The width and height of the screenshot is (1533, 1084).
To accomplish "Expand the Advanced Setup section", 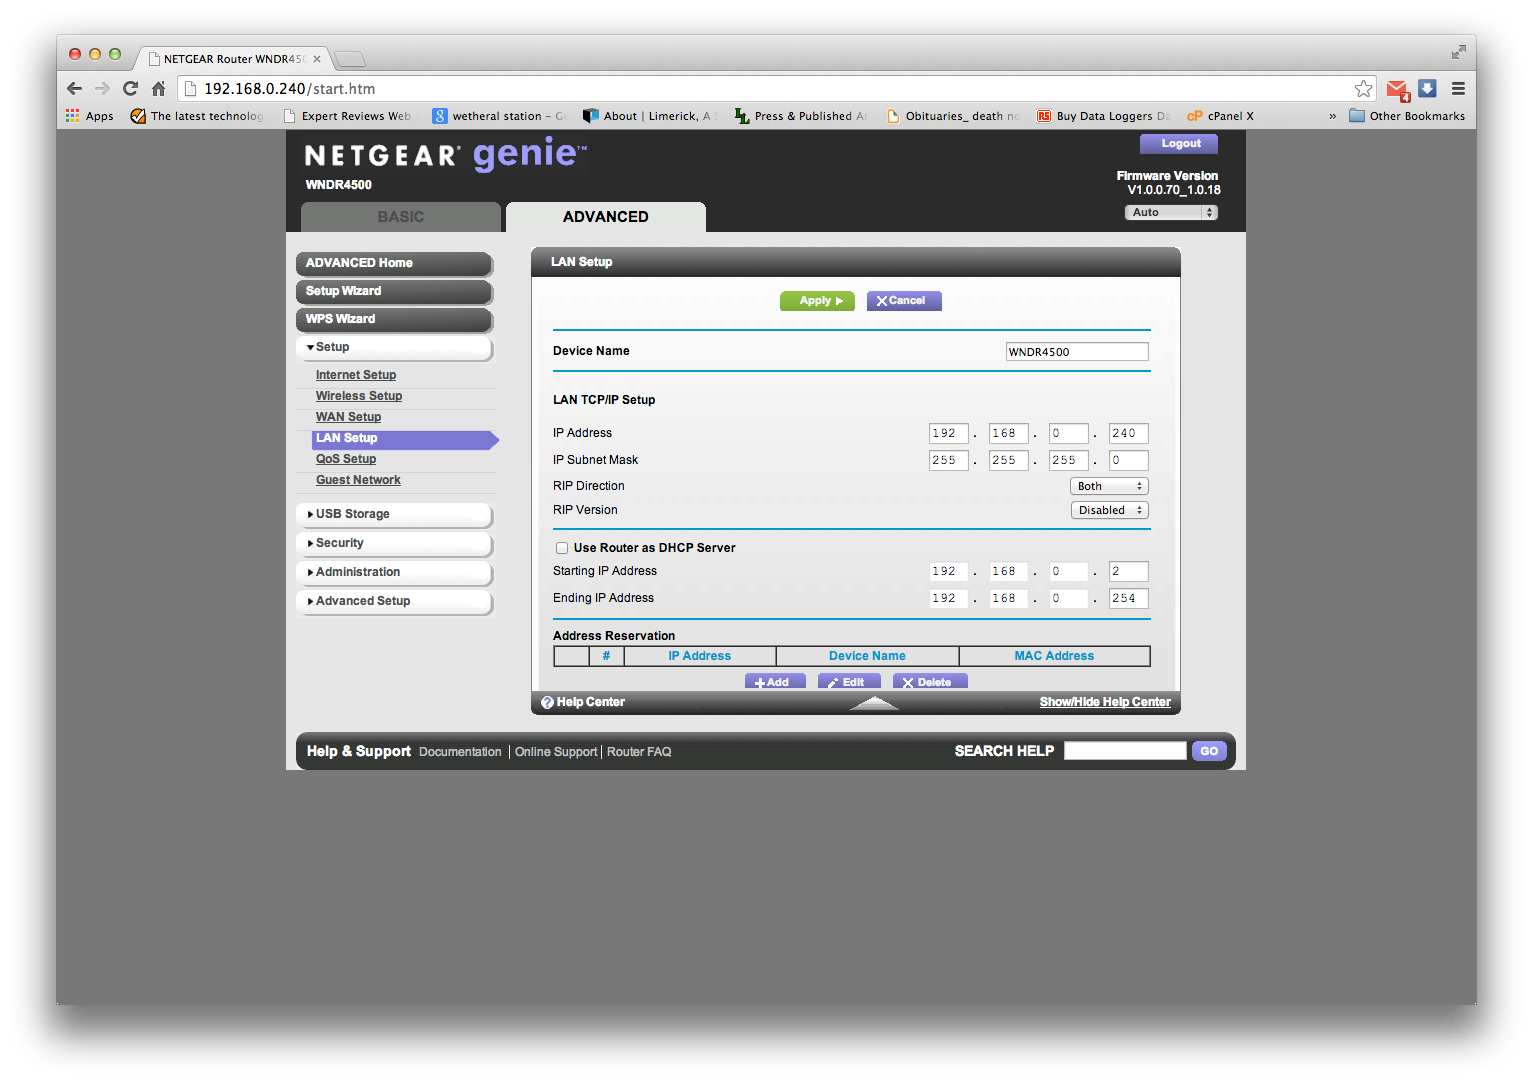I will [x=394, y=601].
